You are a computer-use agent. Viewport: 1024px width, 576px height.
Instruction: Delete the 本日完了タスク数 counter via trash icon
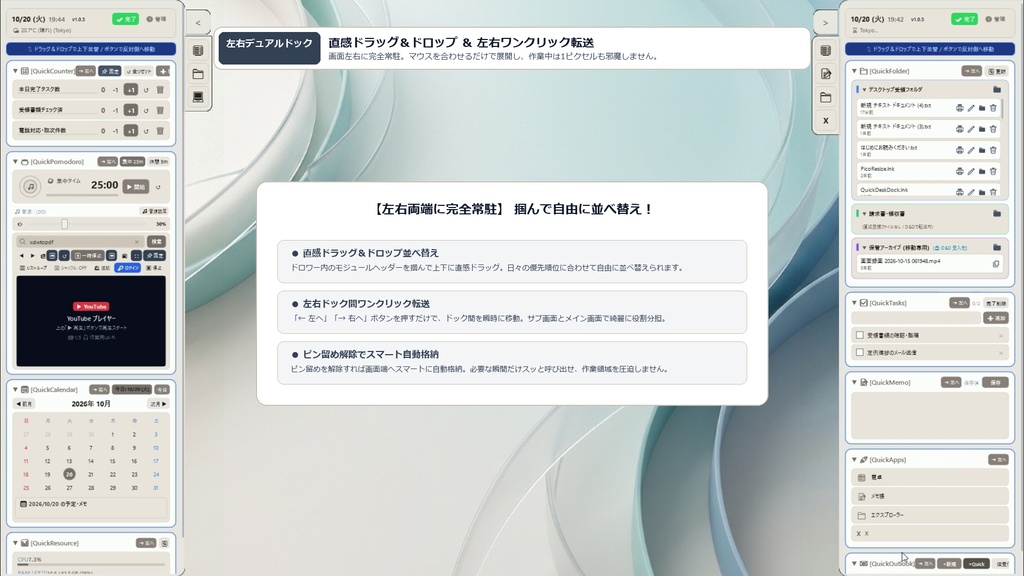(x=160, y=89)
